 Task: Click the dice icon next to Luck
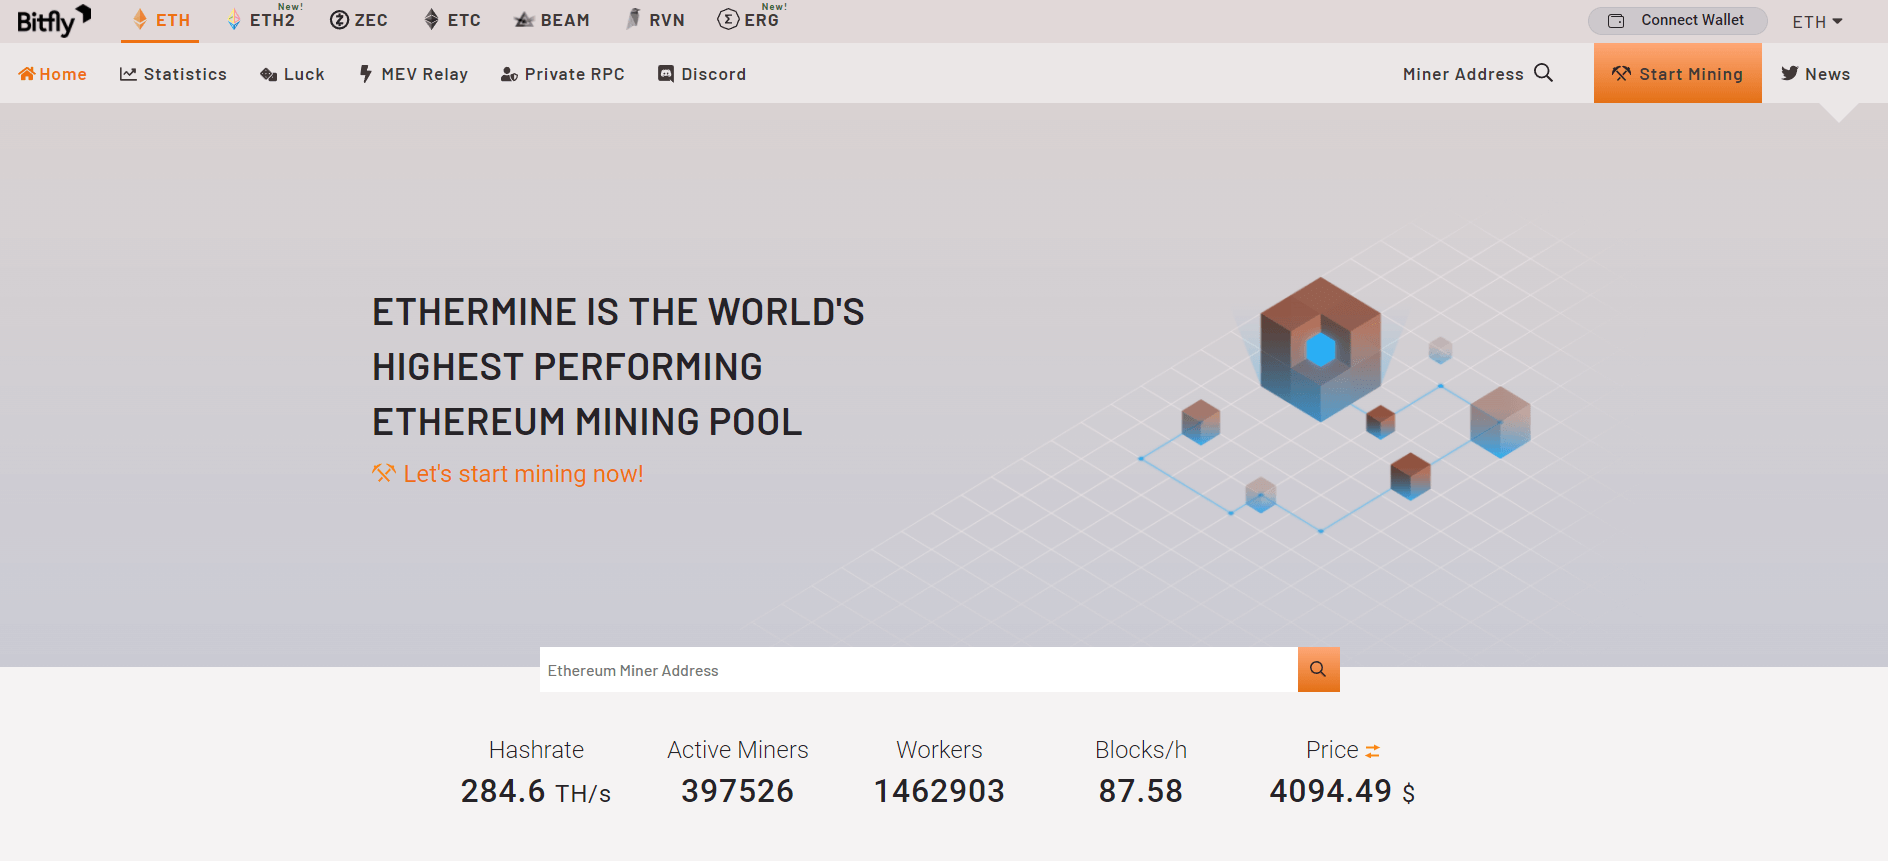click(268, 74)
